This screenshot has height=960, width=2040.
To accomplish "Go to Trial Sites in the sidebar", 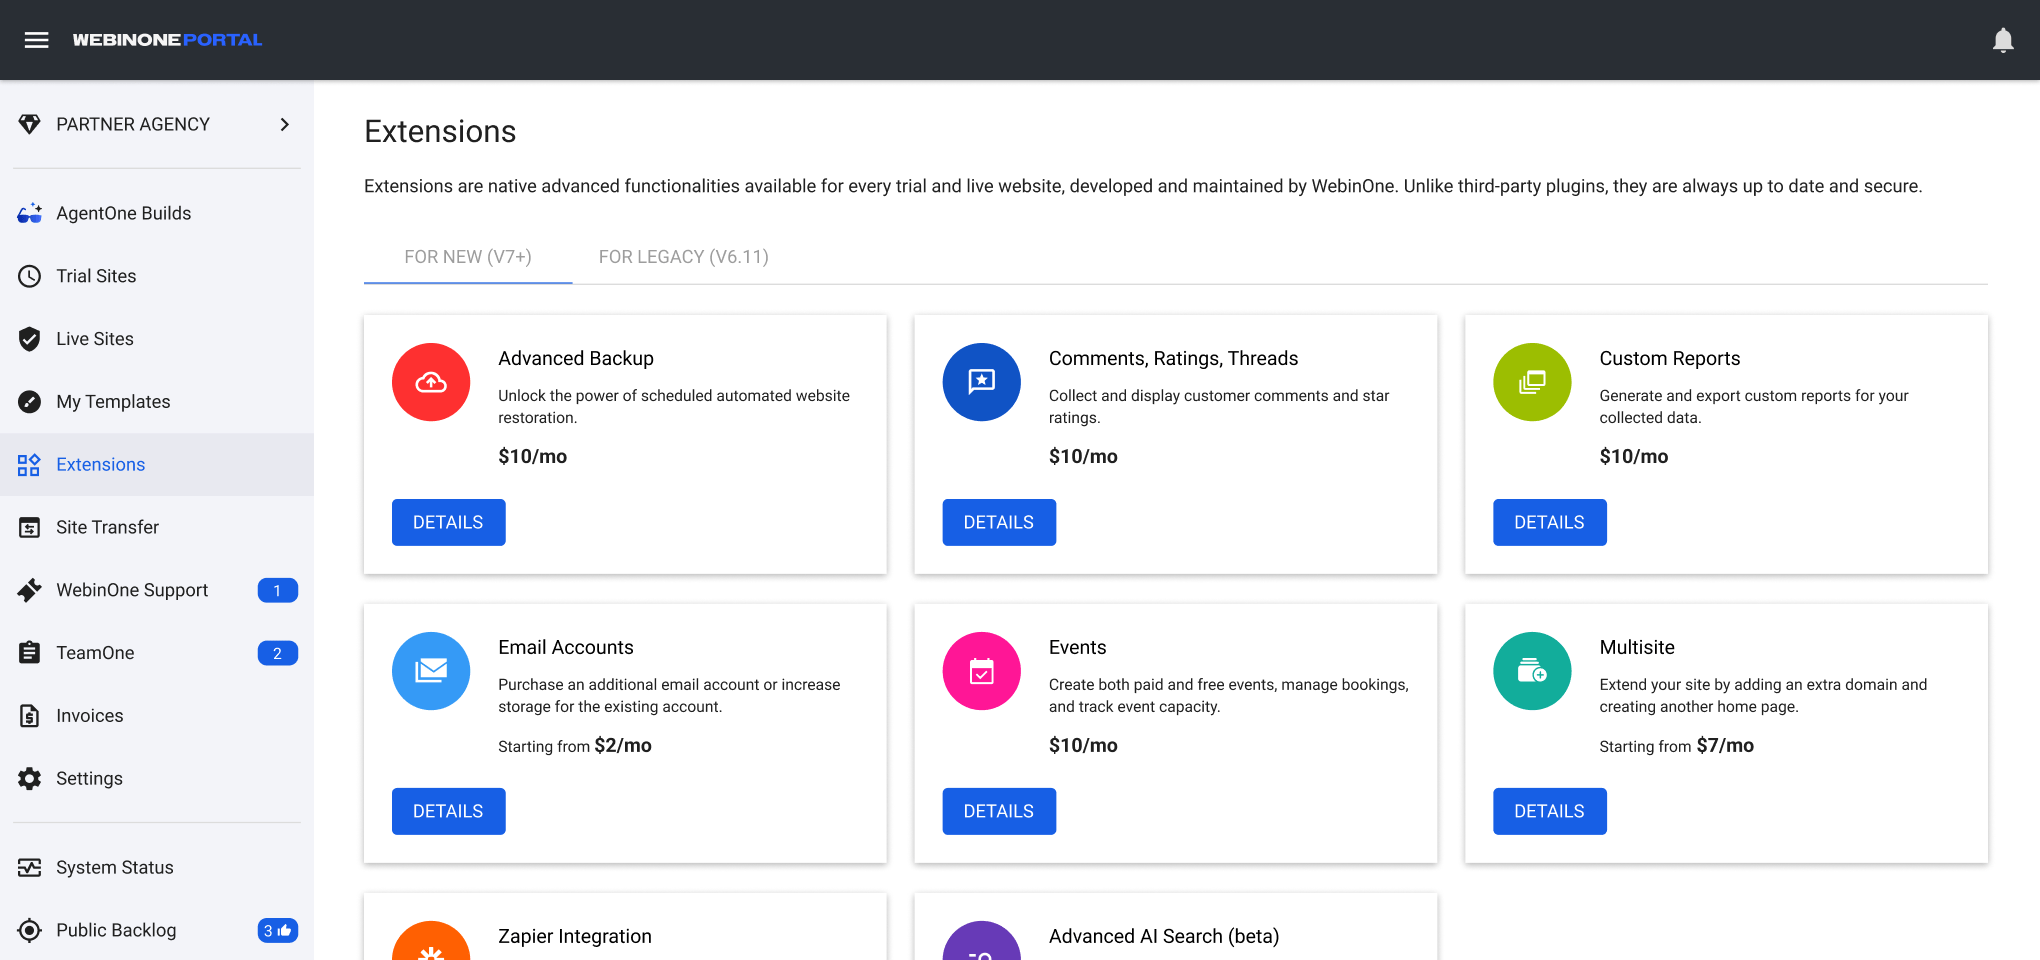I will click(157, 276).
